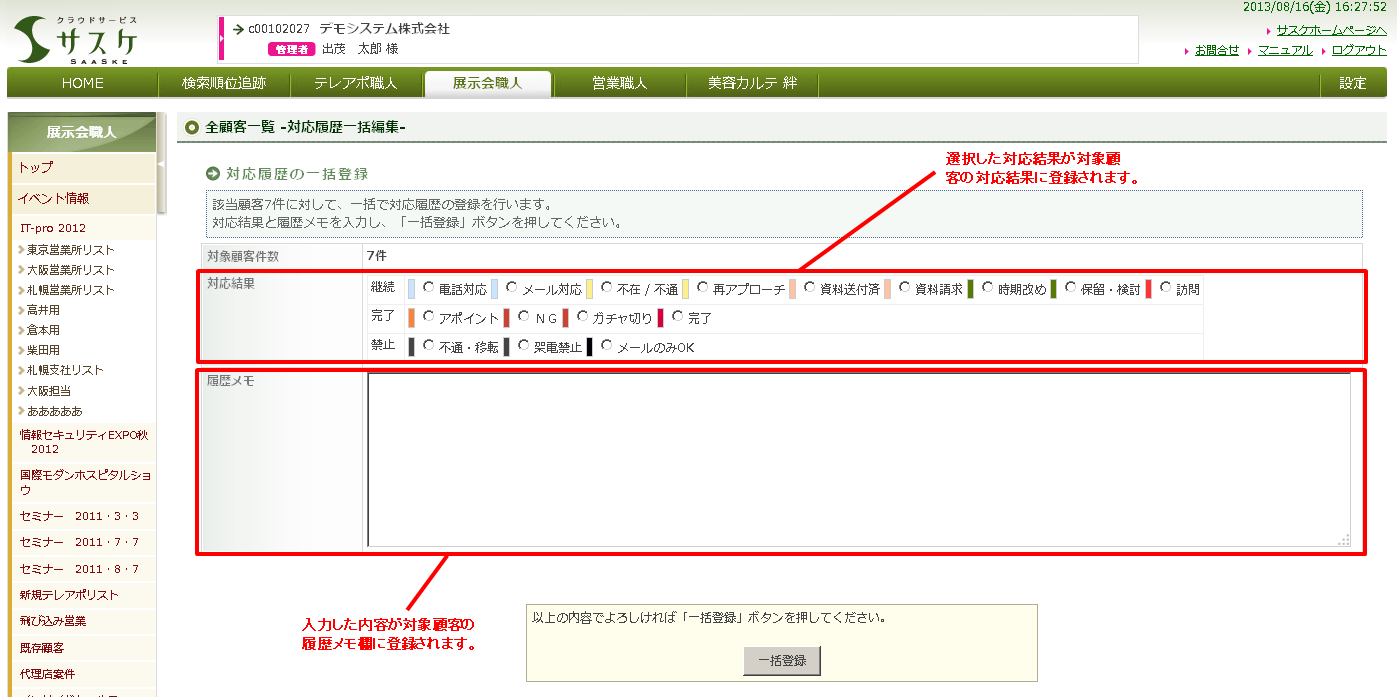Open the 設定 tab
Image resolution: width=1397 pixels, height=697 pixels.
(1352, 83)
